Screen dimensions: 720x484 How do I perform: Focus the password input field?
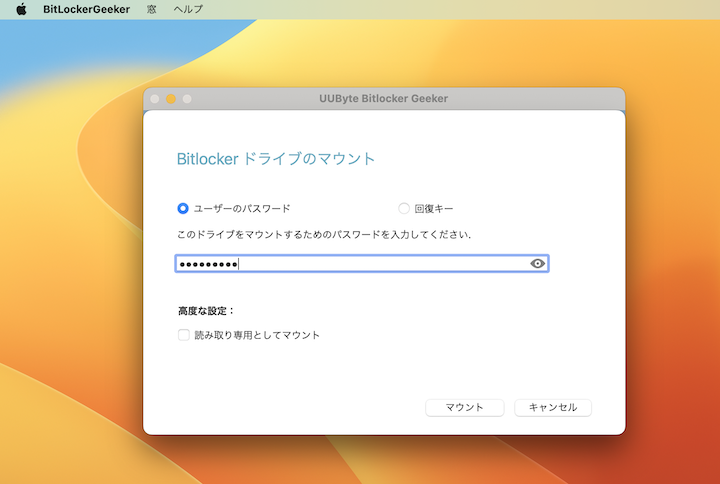tap(362, 264)
